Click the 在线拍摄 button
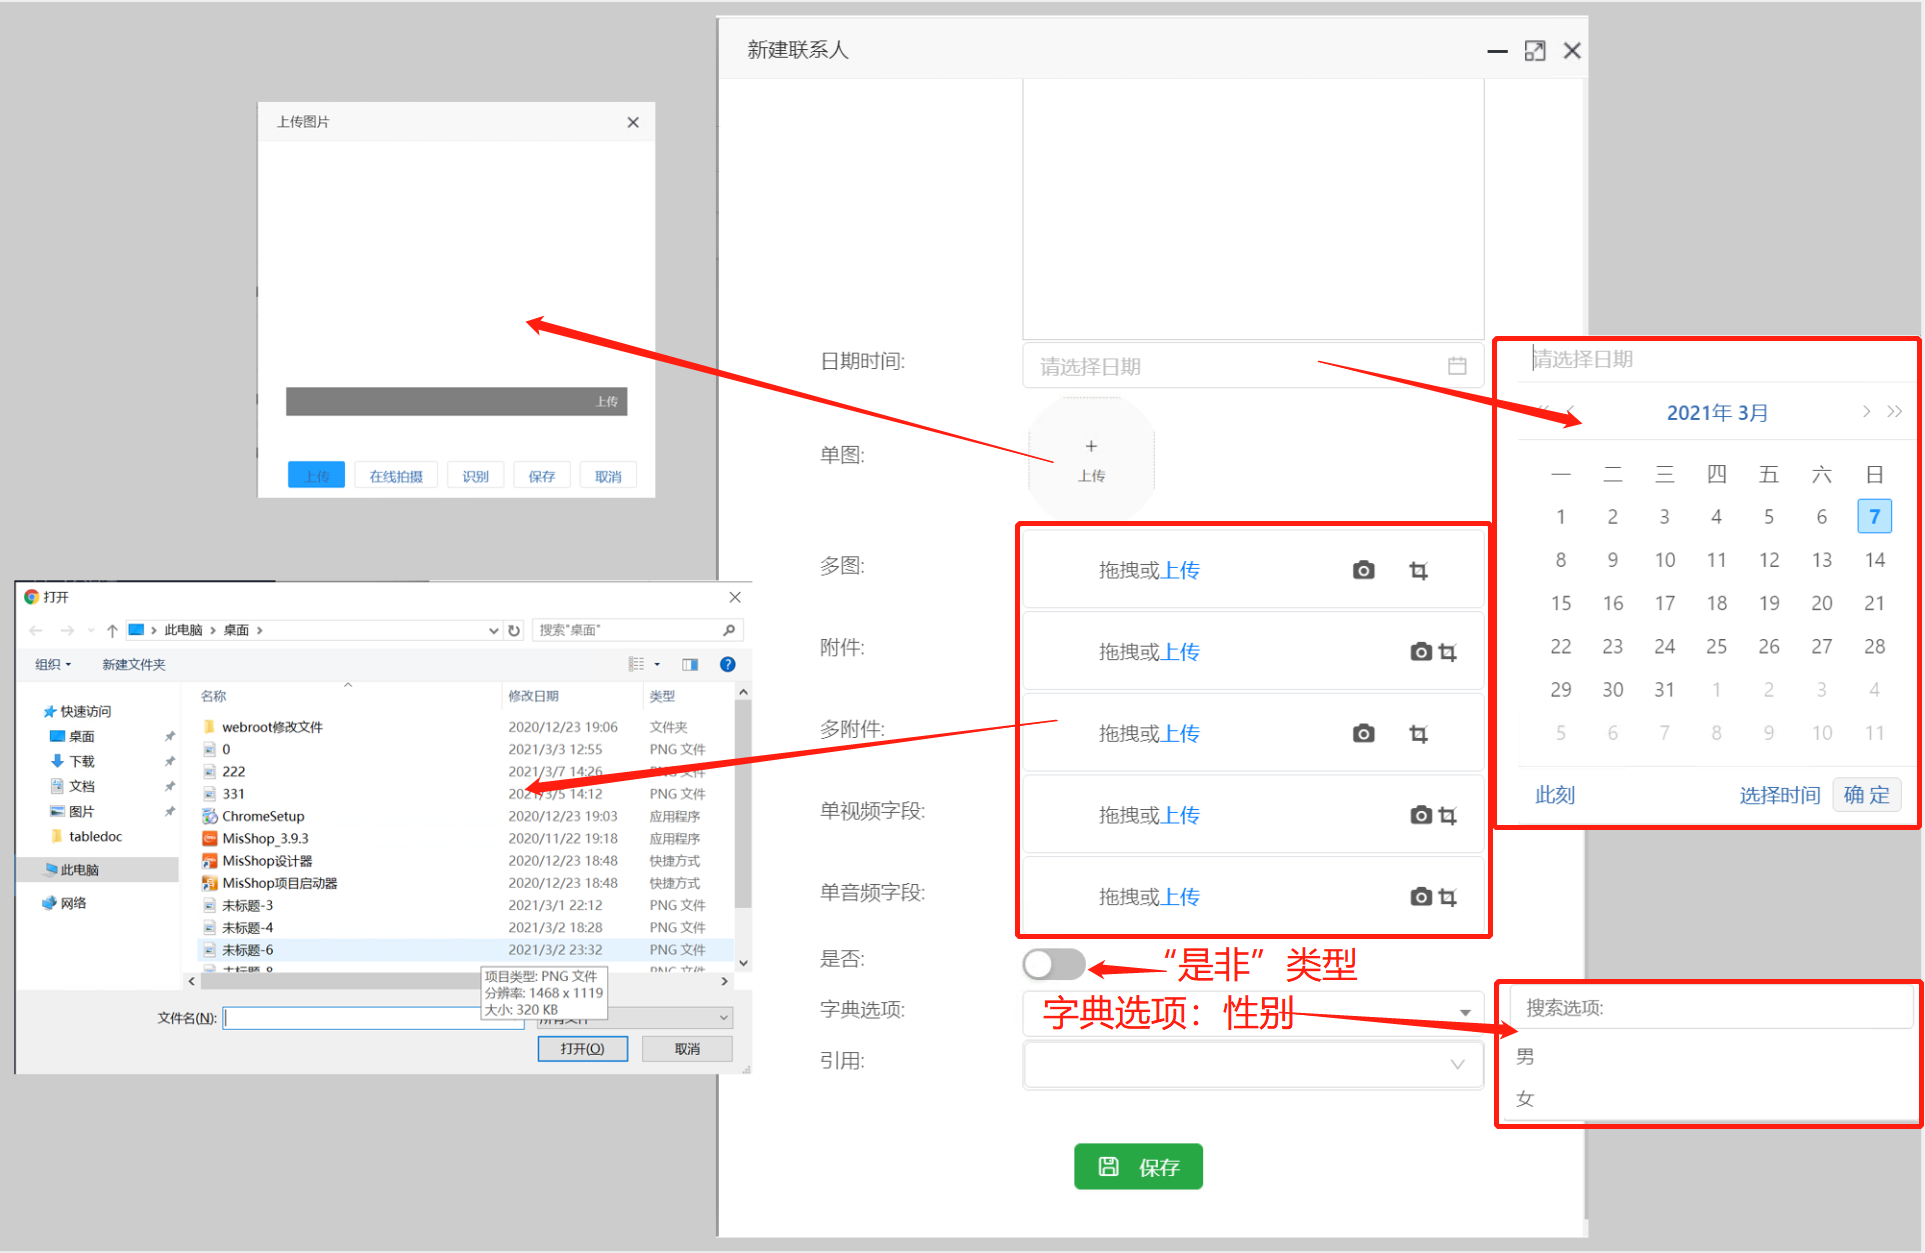This screenshot has width=1925, height=1253. click(x=396, y=476)
